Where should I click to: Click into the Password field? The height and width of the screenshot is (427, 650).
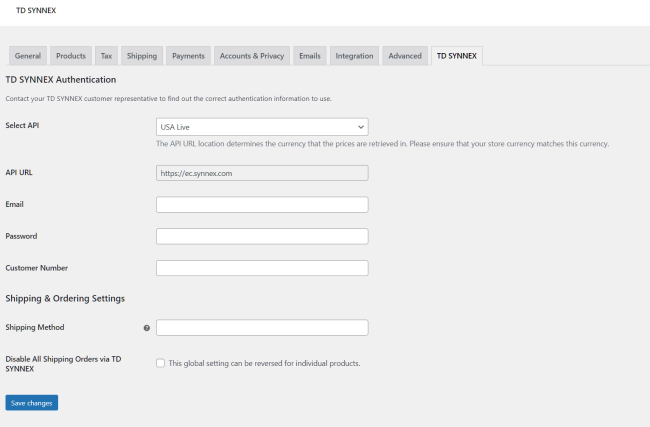(x=262, y=236)
